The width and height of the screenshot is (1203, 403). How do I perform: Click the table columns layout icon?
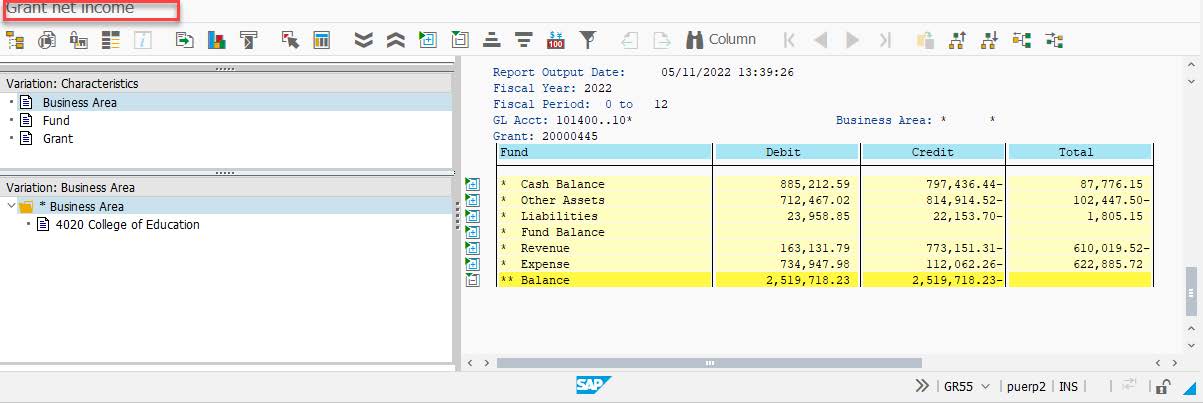[x=322, y=40]
